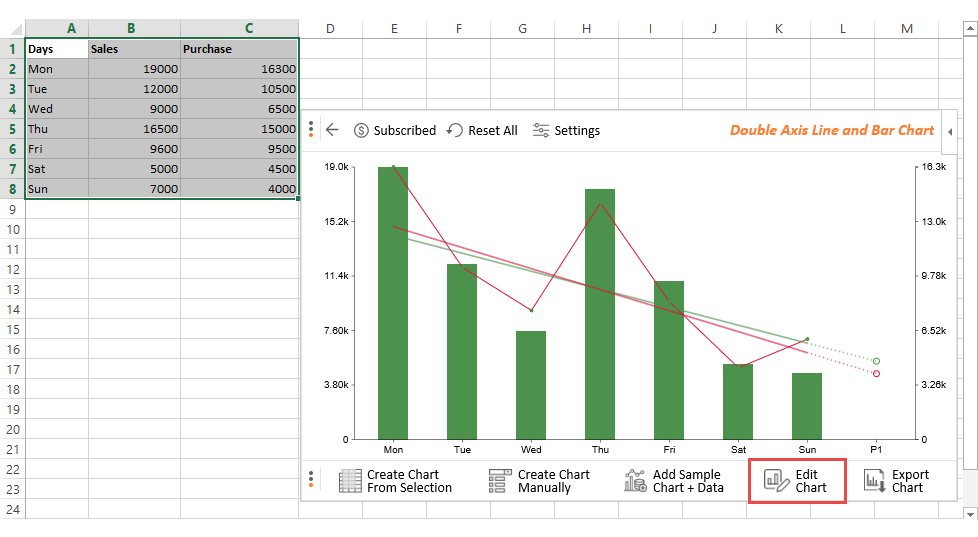Click the red forecast point above P1
This screenshot has width=978, height=537.
(x=876, y=374)
